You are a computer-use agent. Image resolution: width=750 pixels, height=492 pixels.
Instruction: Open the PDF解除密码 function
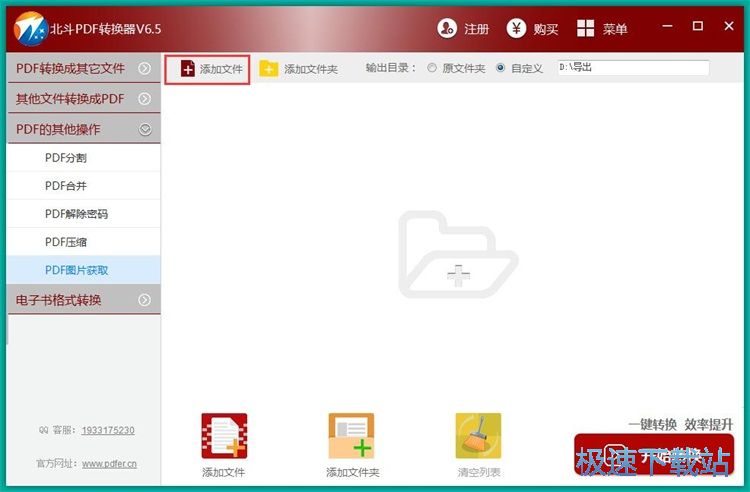click(x=84, y=214)
